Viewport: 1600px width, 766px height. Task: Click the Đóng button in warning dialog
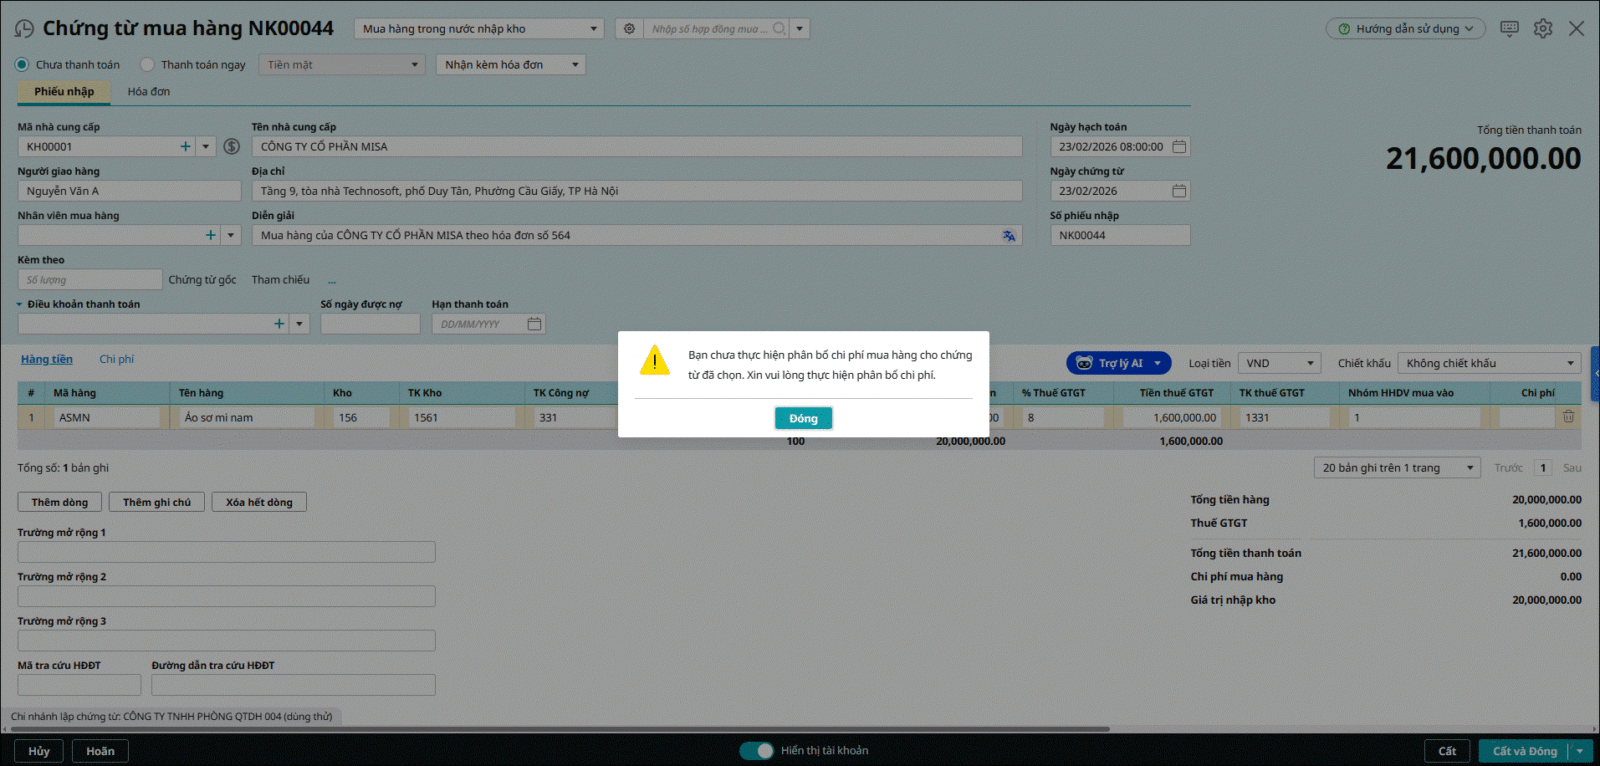[x=803, y=419]
